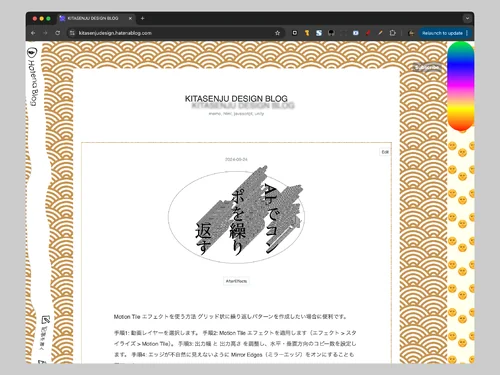Click the rainbow gradient color bar

(460, 86)
